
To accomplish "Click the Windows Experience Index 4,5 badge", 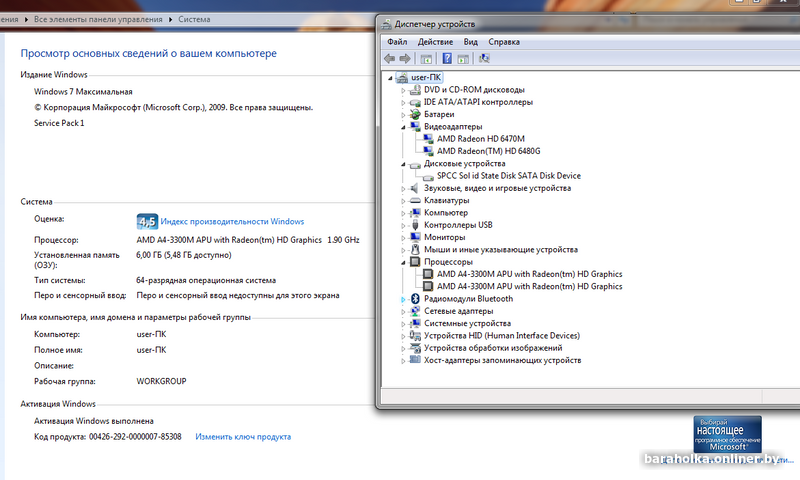I will pos(147,221).
